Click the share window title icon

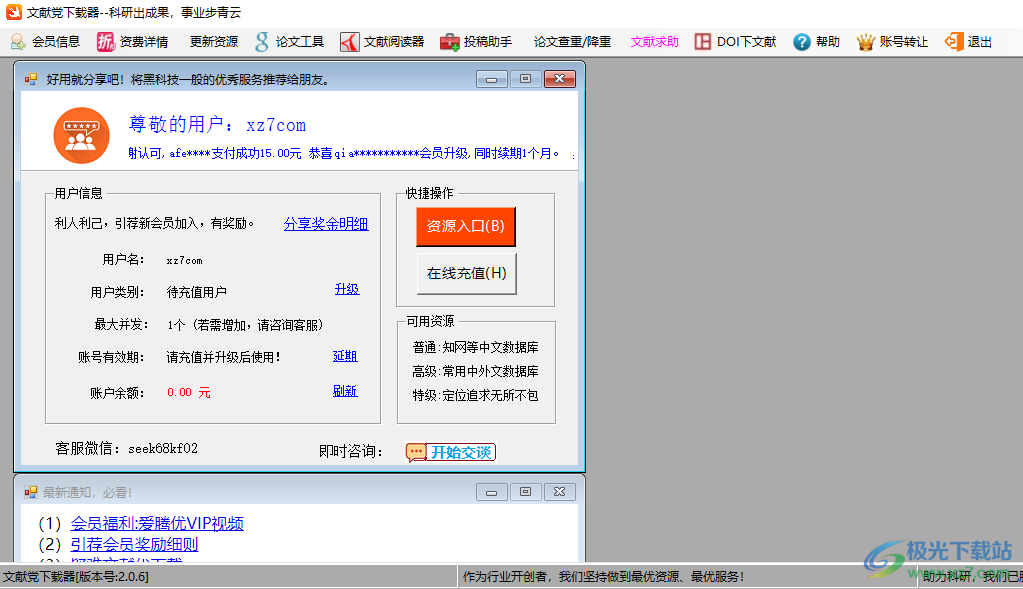[31, 80]
